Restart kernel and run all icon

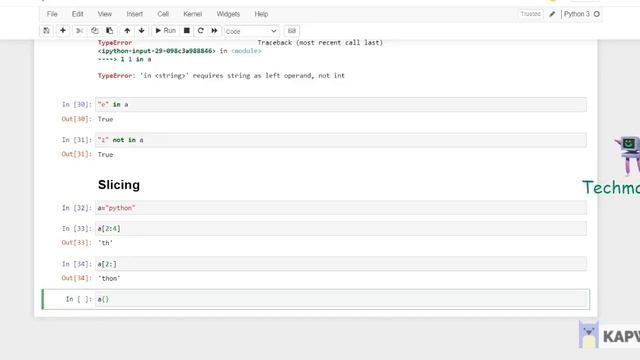(x=214, y=31)
